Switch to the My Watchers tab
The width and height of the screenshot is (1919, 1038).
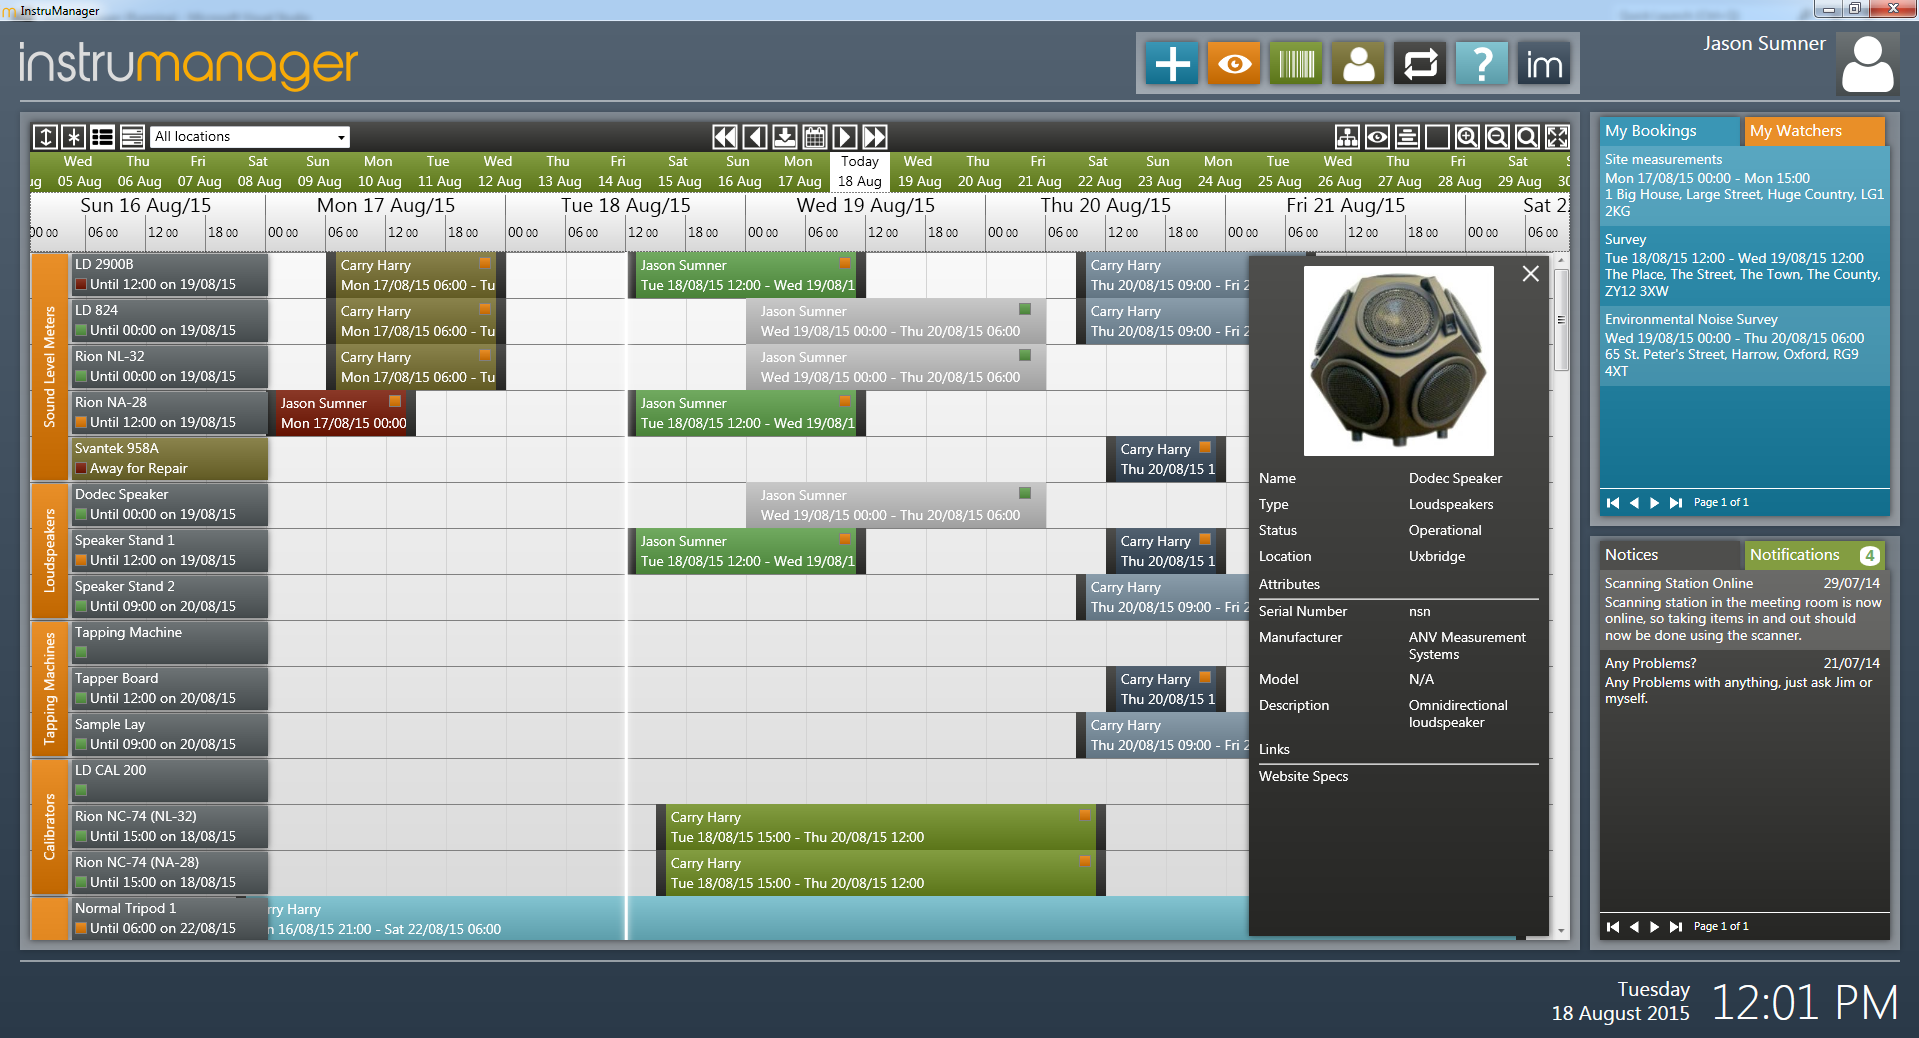(1814, 131)
